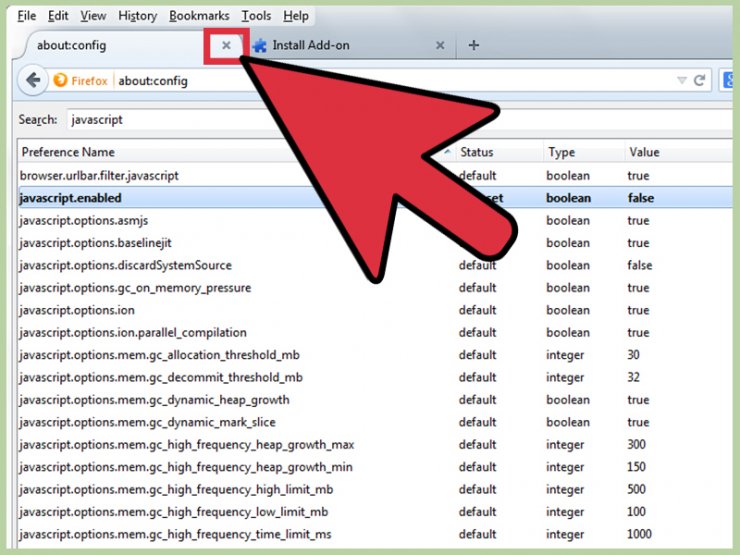Select gc_high_frequency_low_limit_mb row

click(375, 512)
